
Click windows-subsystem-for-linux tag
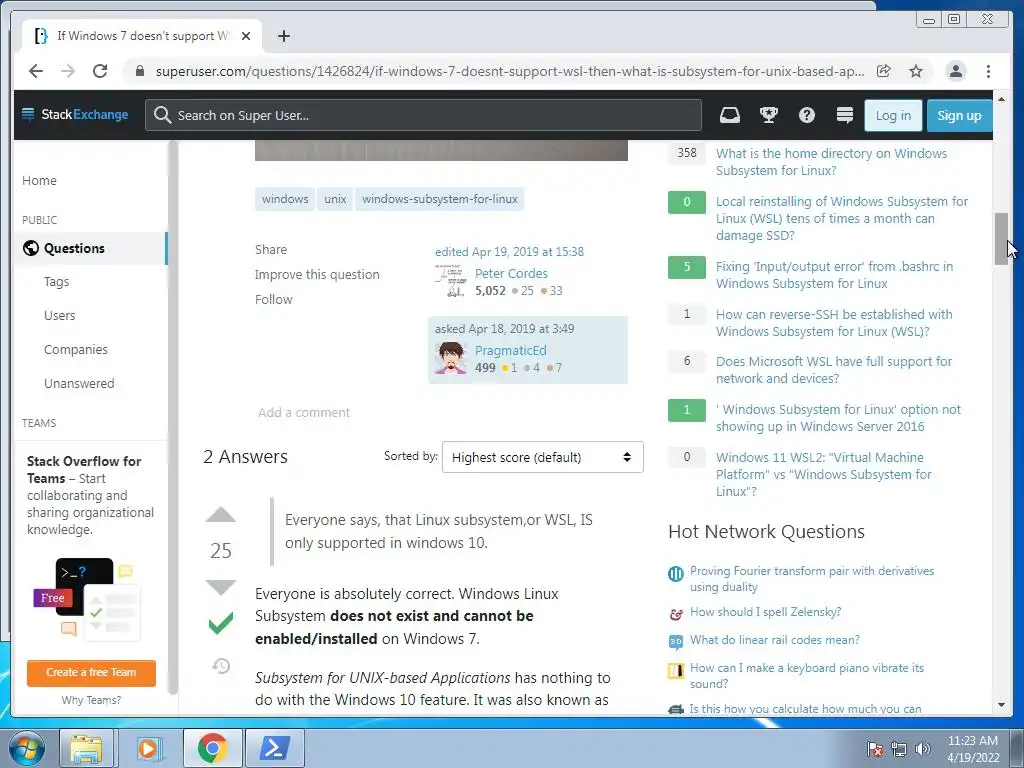click(x=440, y=199)
